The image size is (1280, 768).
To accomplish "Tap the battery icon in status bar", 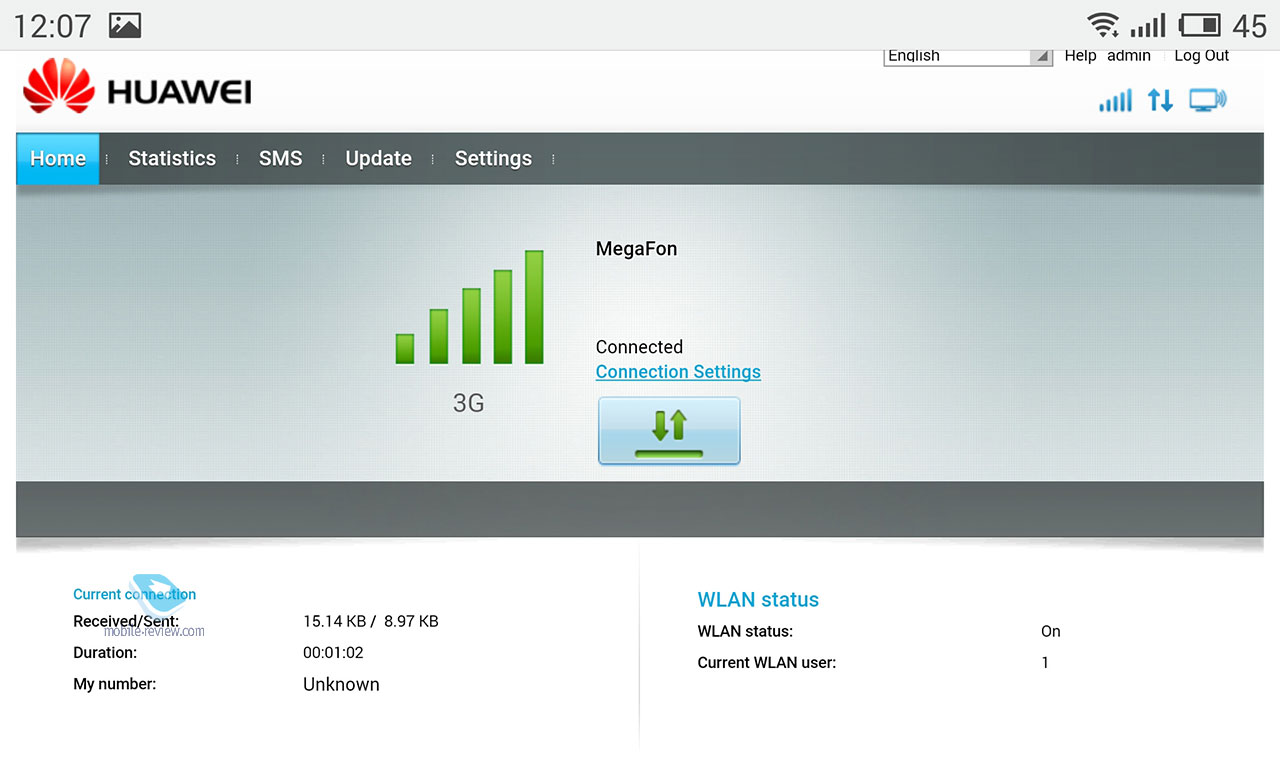I will point(1200,25).
